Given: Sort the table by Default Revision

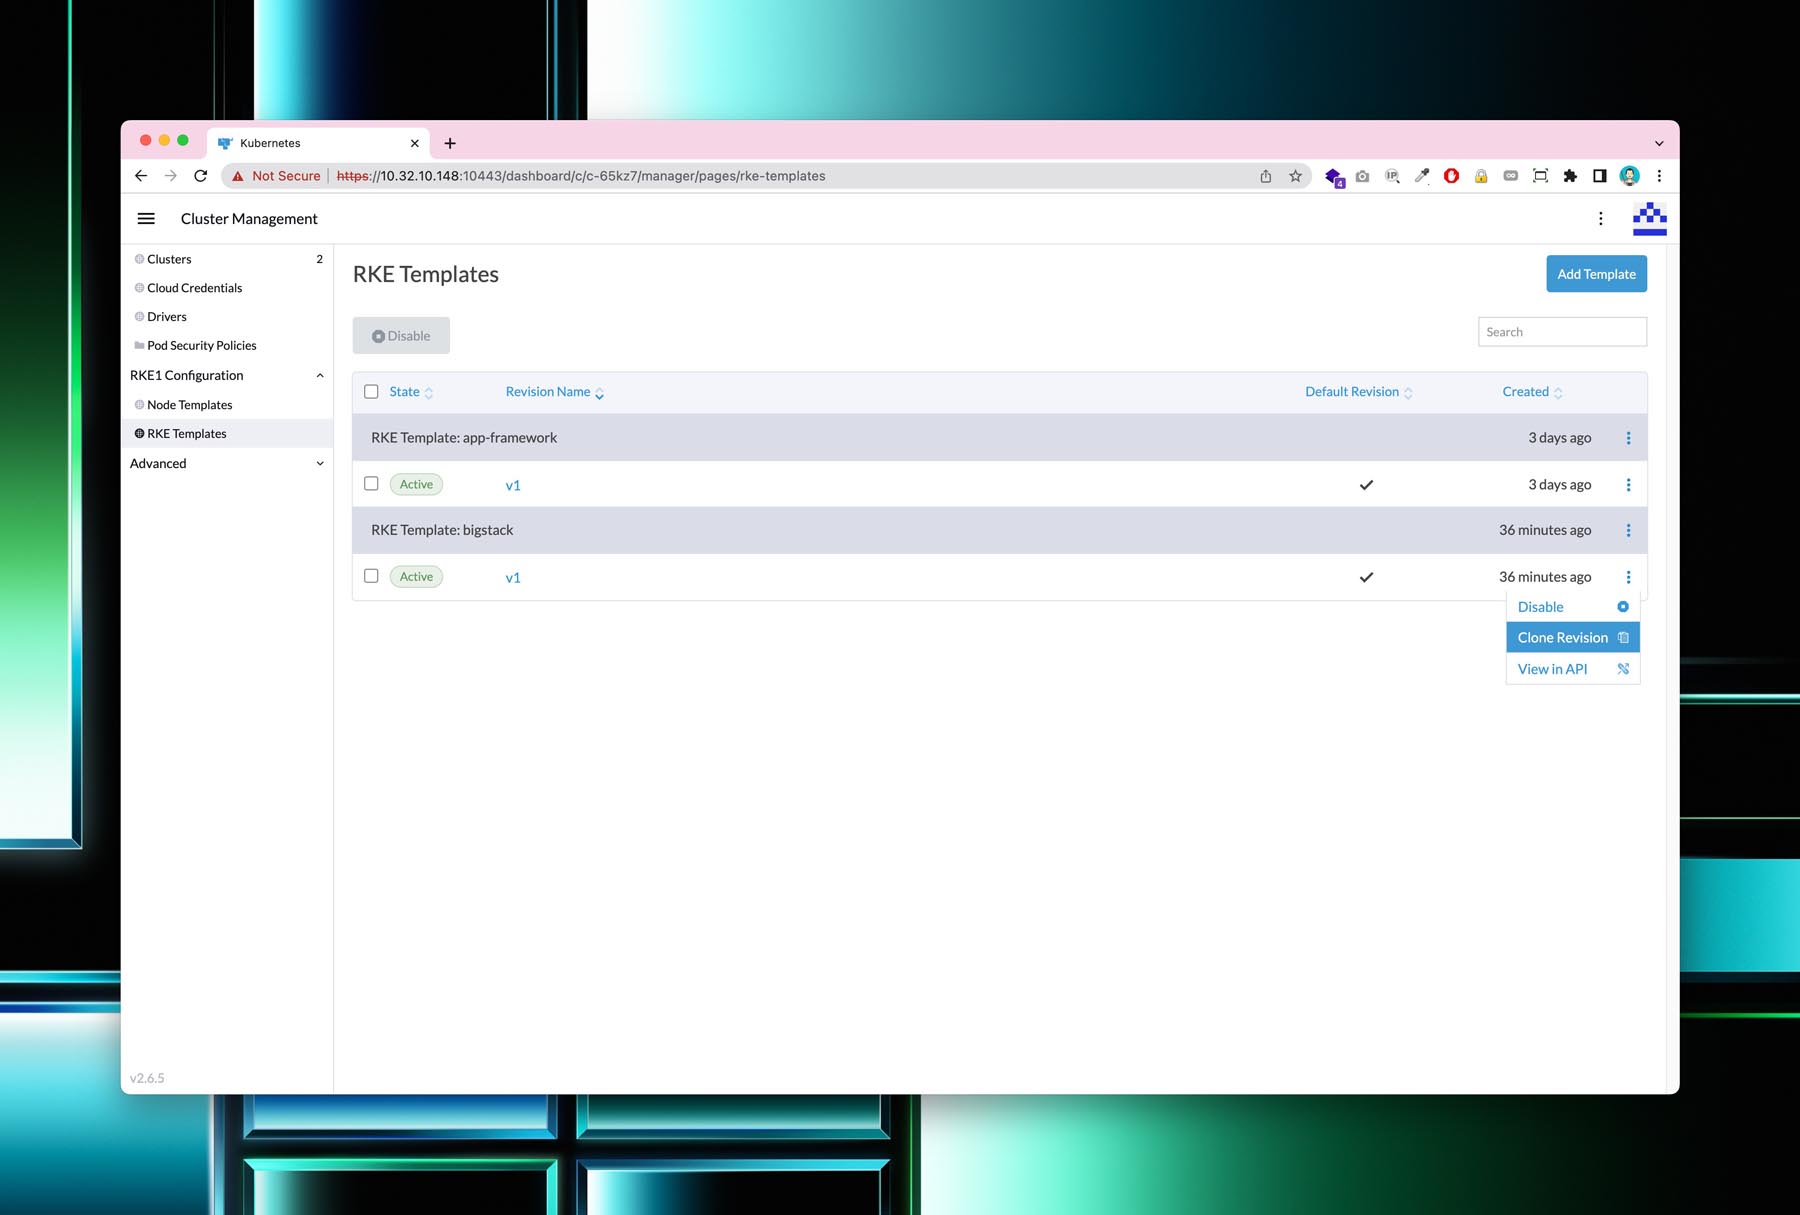Looking at the screenshot, I should pos(1359,392).
